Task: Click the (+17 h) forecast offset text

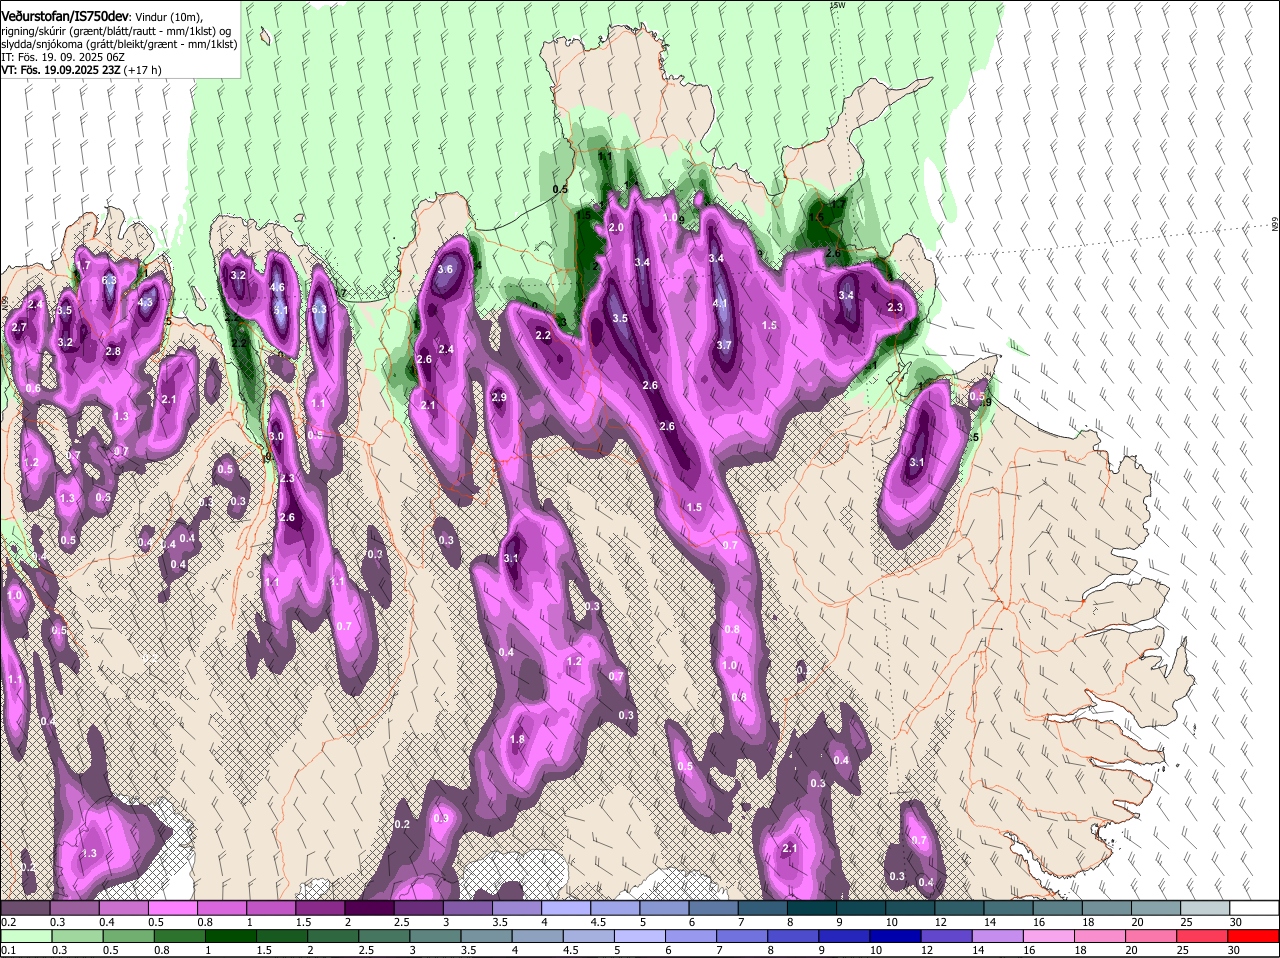Action: [x=143, y=70]
